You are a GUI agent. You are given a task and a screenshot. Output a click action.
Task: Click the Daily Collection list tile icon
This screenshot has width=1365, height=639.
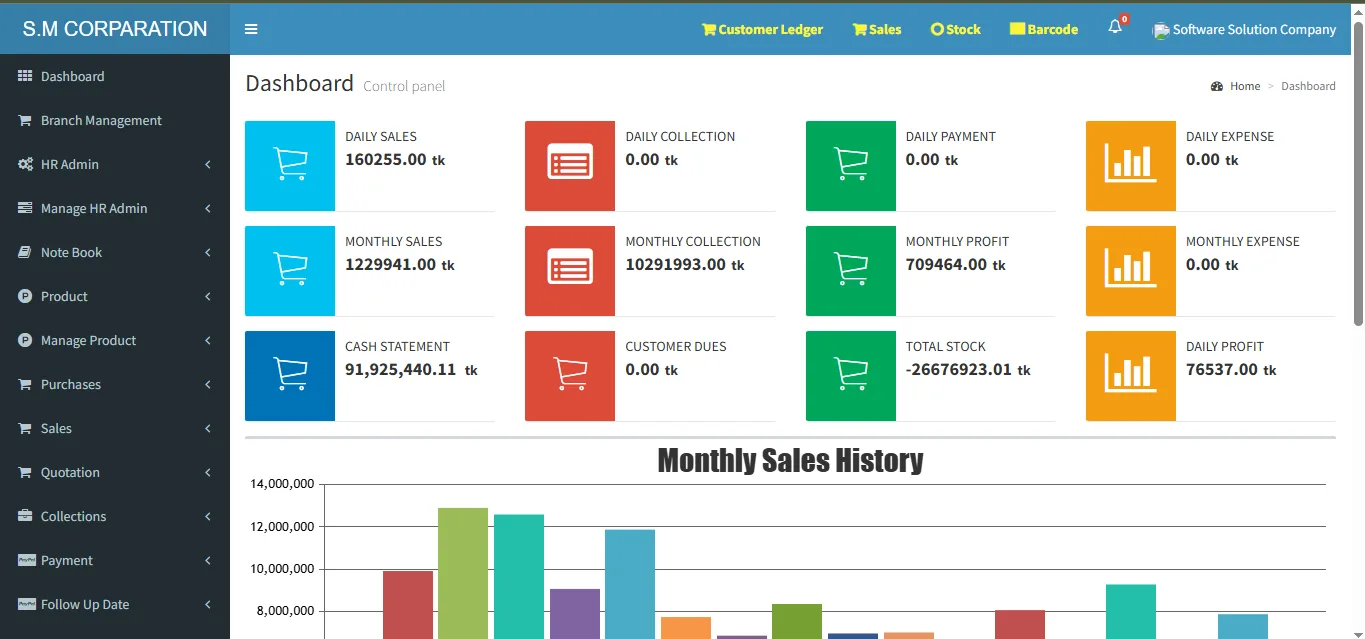tap(570, 166)
